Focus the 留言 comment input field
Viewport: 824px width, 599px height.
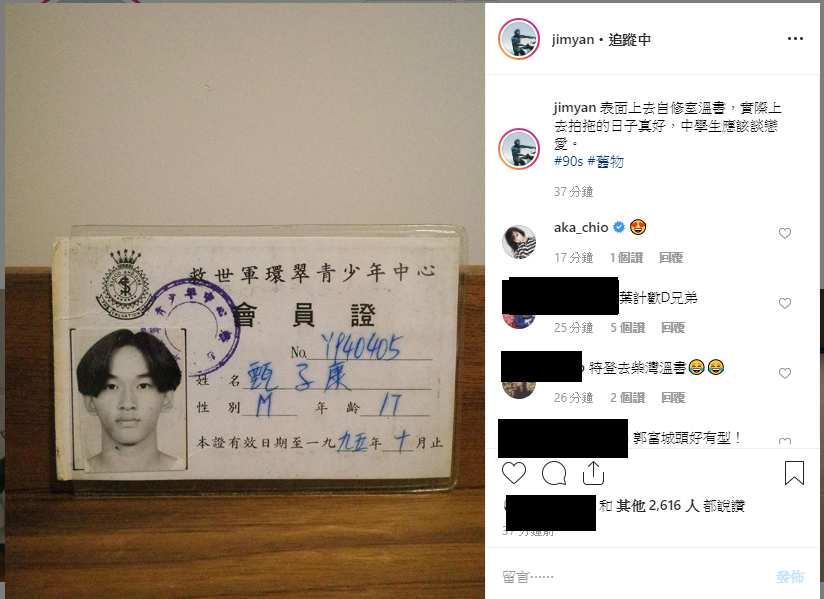631,576
